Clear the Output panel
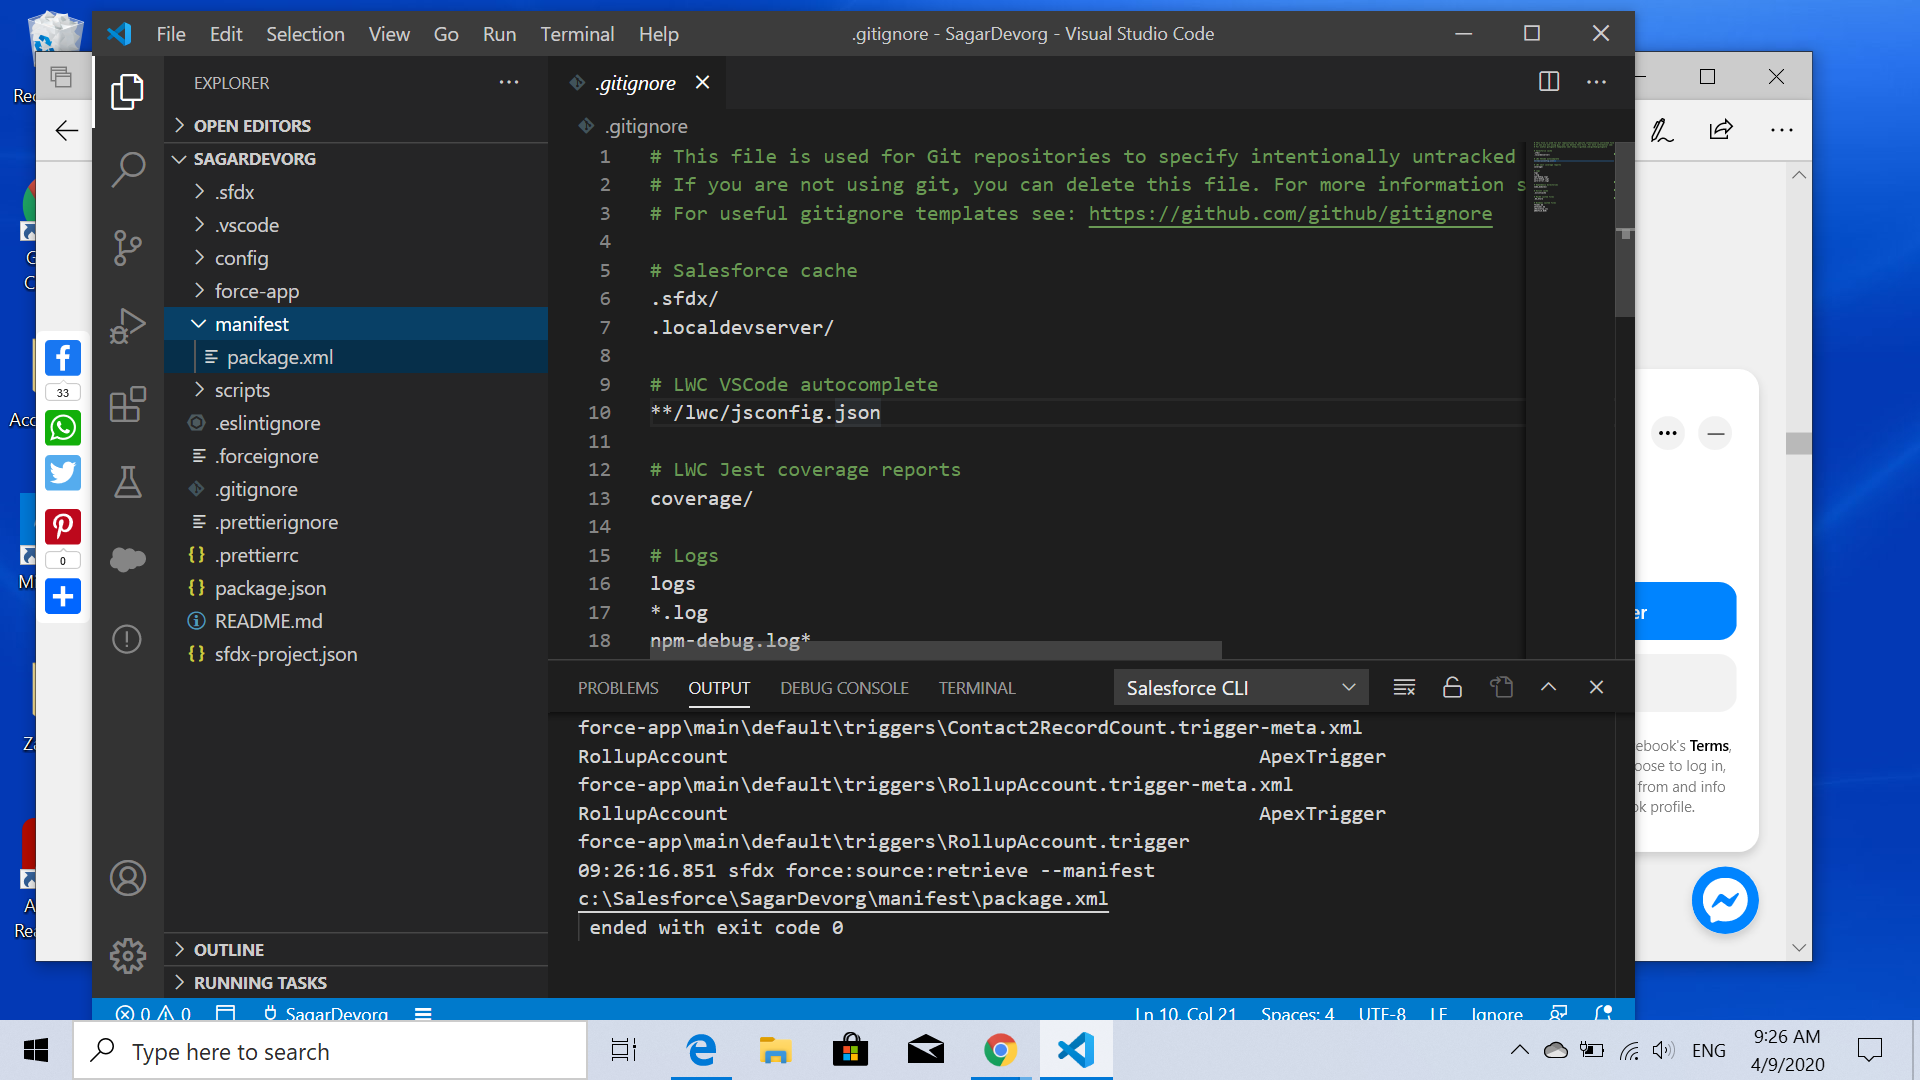 (1404, 687)
